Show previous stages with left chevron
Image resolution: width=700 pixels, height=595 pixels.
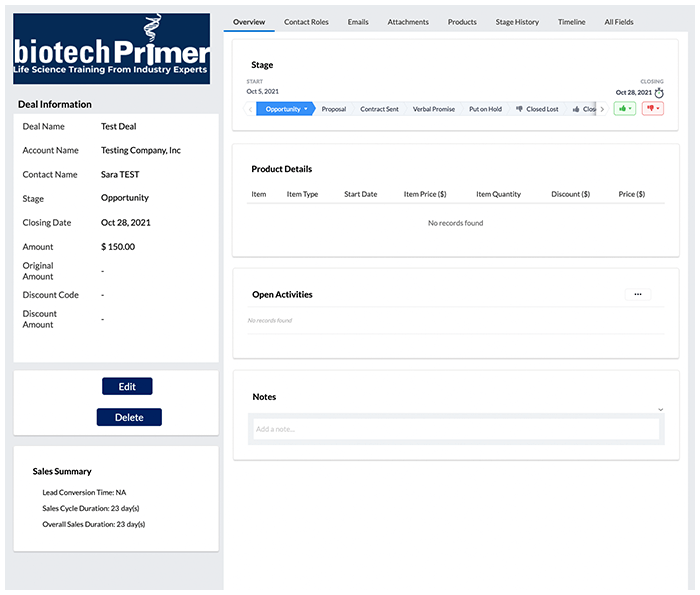pos(250,109)
